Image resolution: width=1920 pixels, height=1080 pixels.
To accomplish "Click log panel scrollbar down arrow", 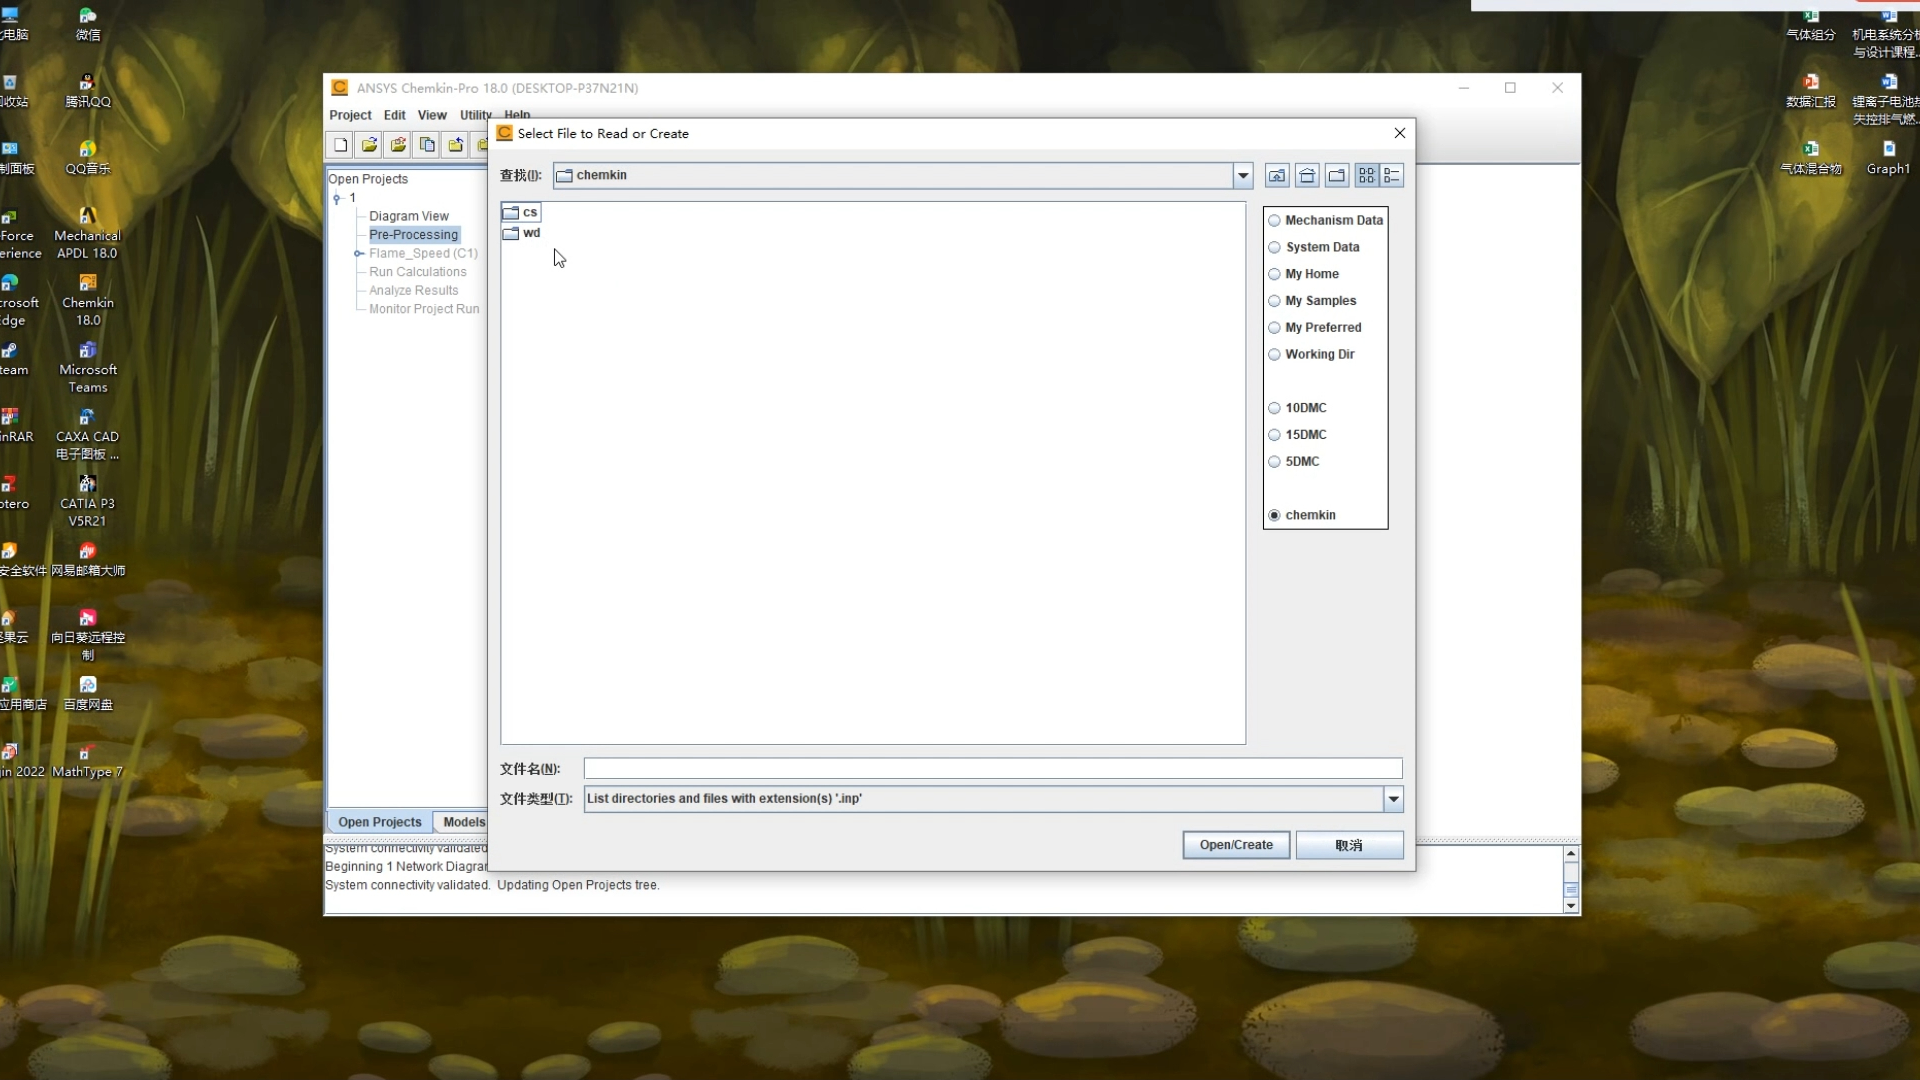I will click(1571, 906).
